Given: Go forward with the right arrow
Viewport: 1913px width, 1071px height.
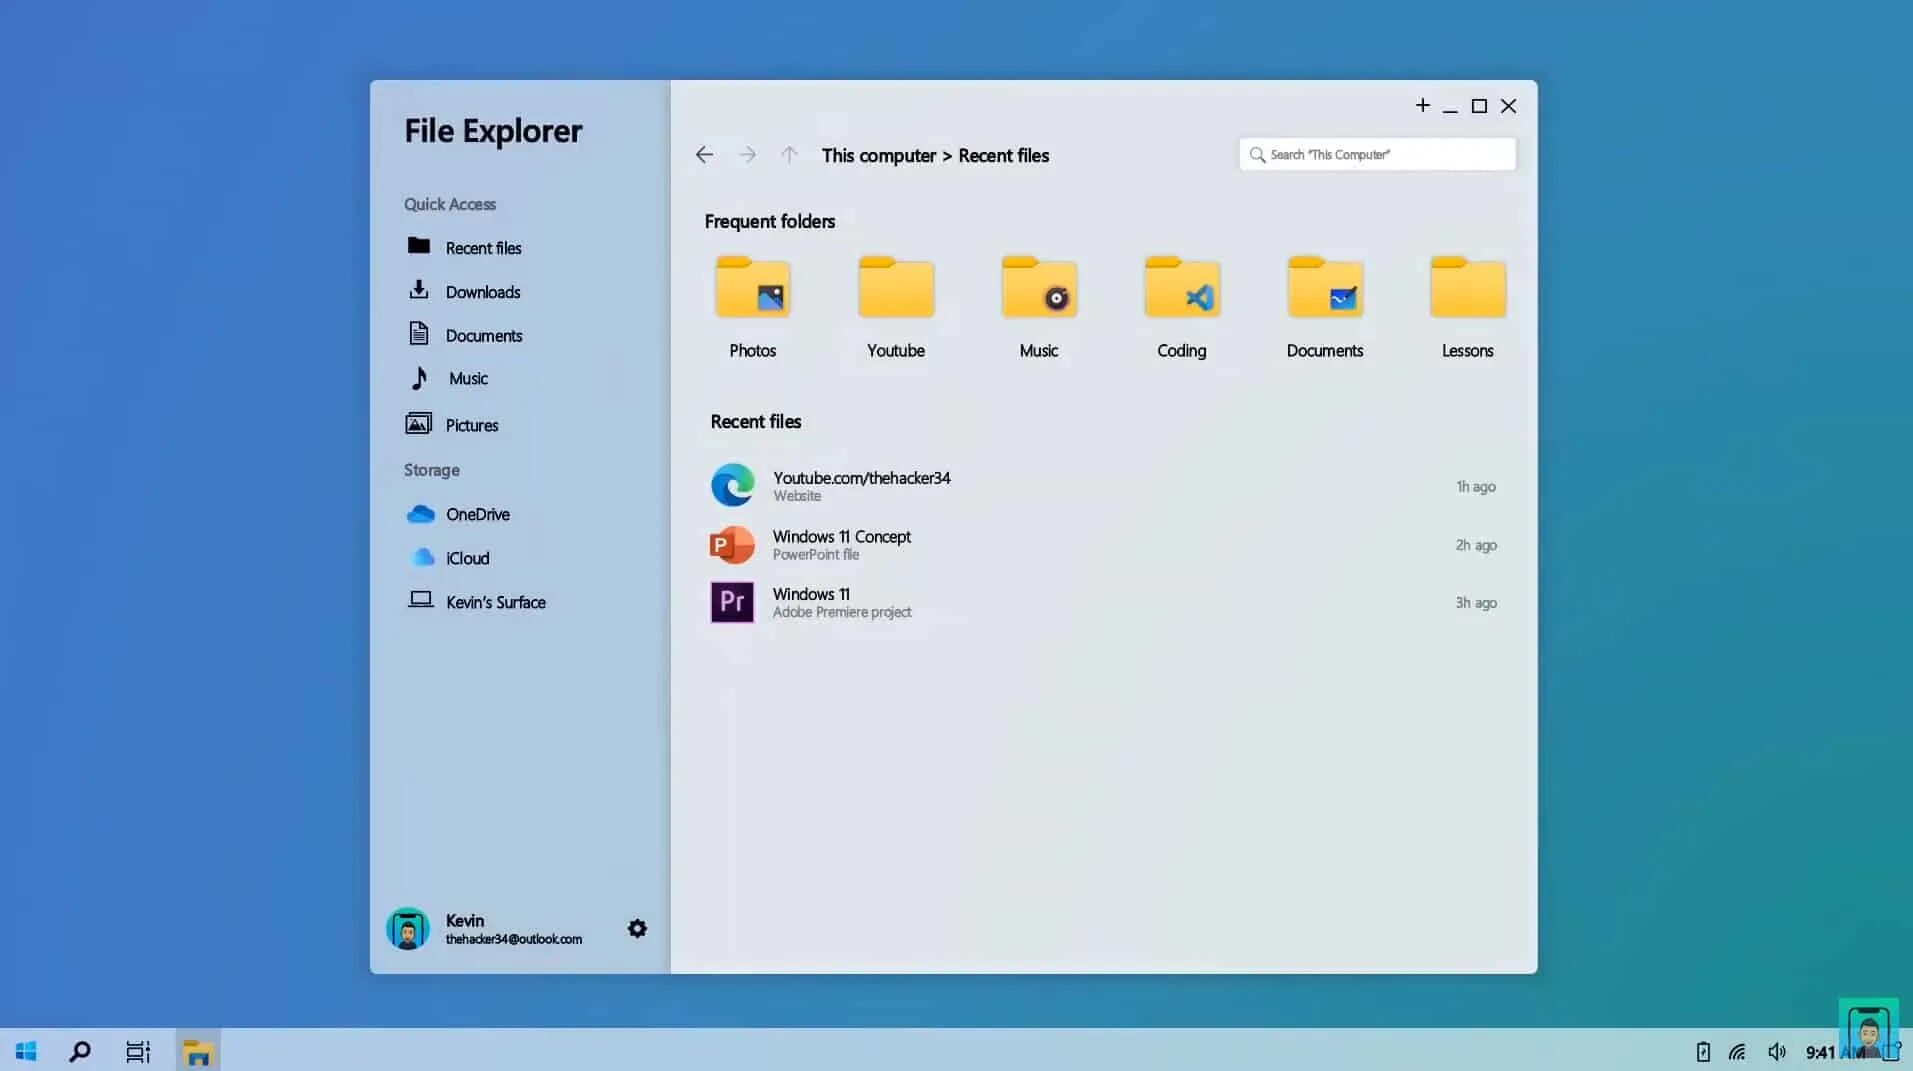Looking at the screenshot, I should point(747,154).
